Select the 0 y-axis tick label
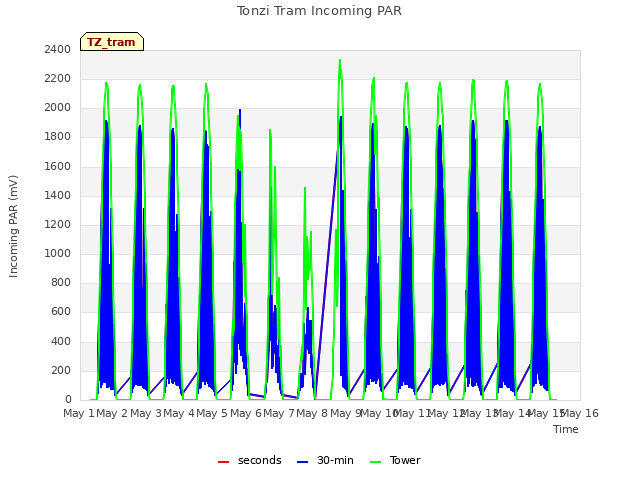Image resolution: width=640 pixels, height=480 pixels. [68, 400]
